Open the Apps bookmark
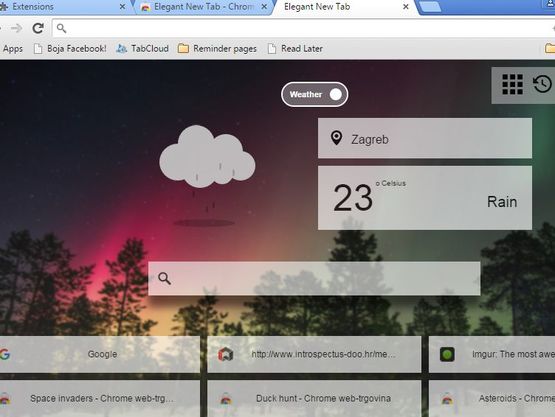The width and height of the screenshot is (555, 417). (x=12, y=49)
